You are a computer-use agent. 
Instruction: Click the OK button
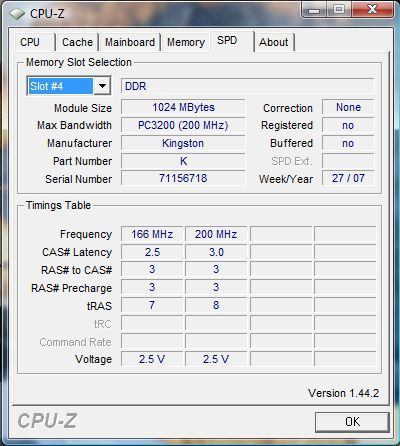click(352, 422)
